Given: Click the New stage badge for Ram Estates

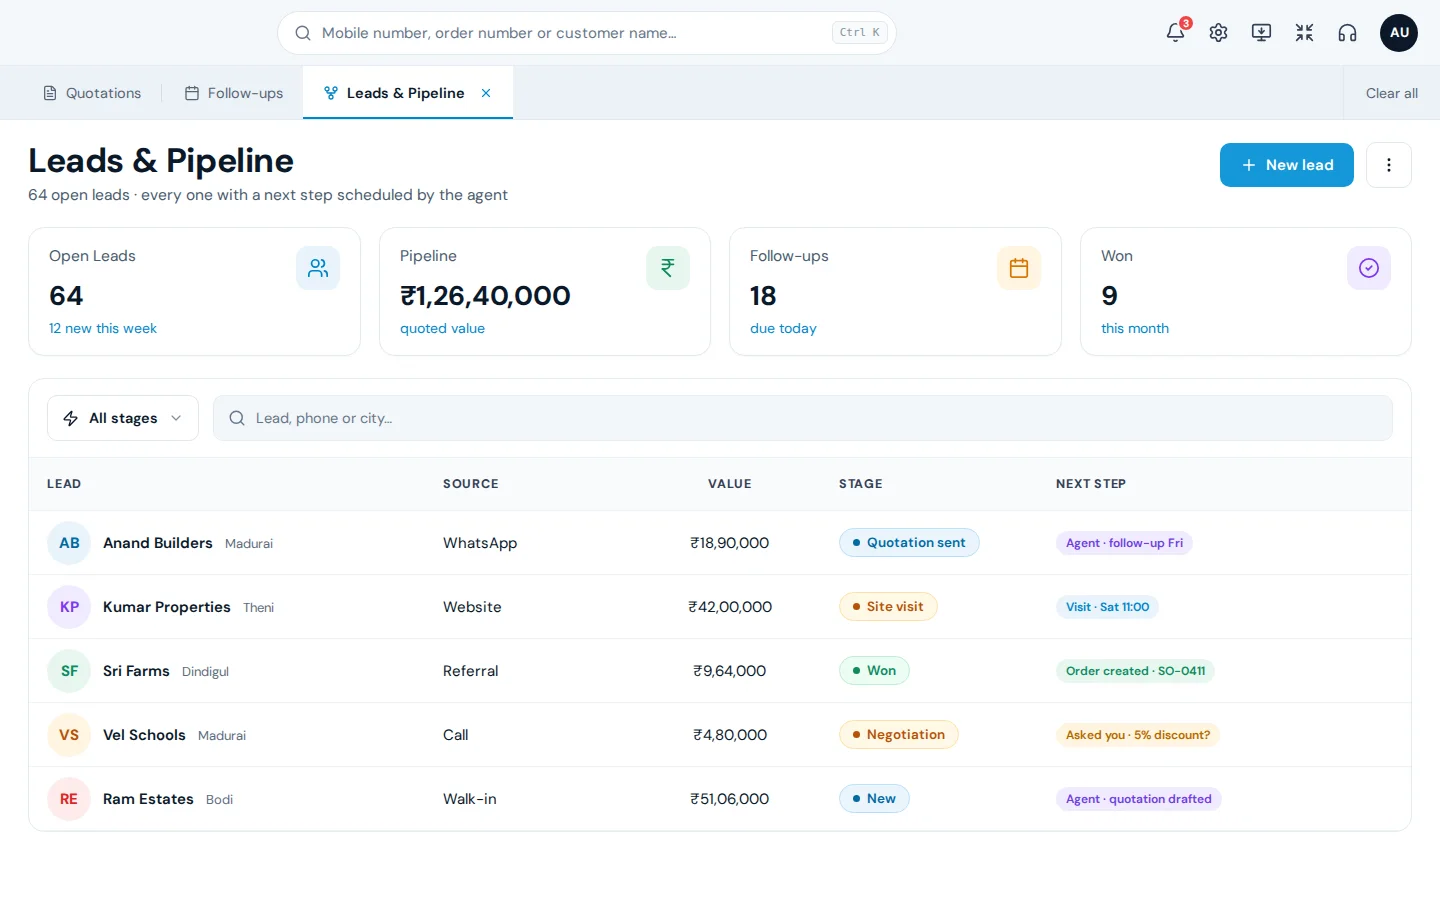Looking at the screenshot, I should pos(874,799).
